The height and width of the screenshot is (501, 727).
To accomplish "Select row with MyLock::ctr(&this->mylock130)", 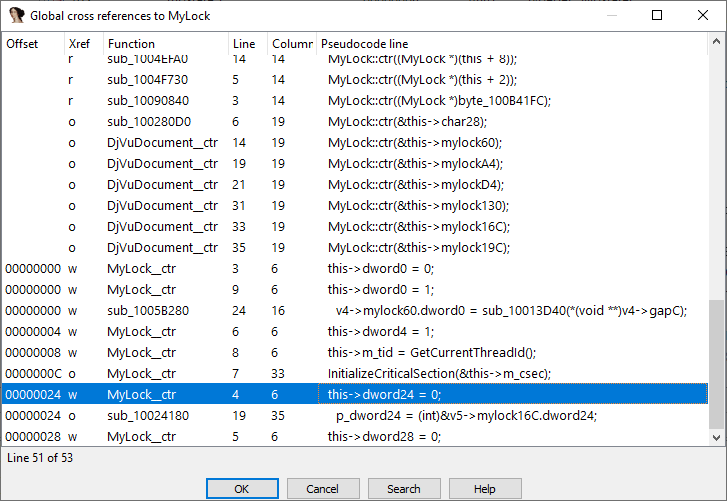I will [x=355, y=206].
